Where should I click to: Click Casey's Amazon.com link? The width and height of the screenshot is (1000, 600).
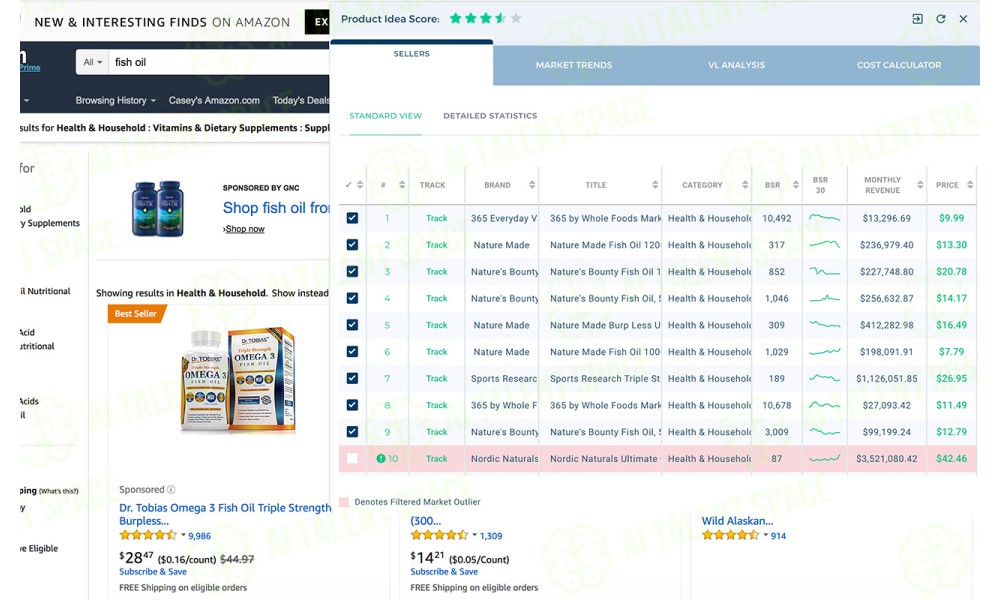point(214,100)
